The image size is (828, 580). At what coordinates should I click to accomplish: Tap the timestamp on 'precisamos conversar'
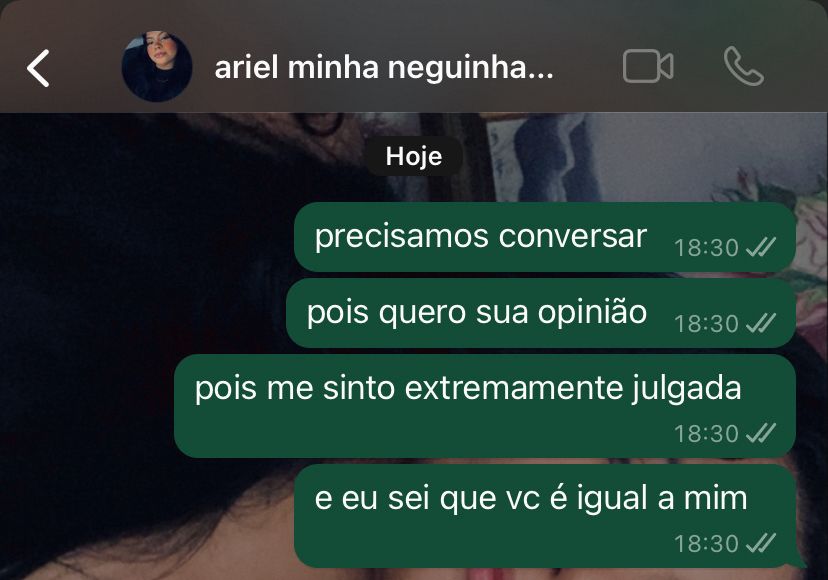pos(706,248)
